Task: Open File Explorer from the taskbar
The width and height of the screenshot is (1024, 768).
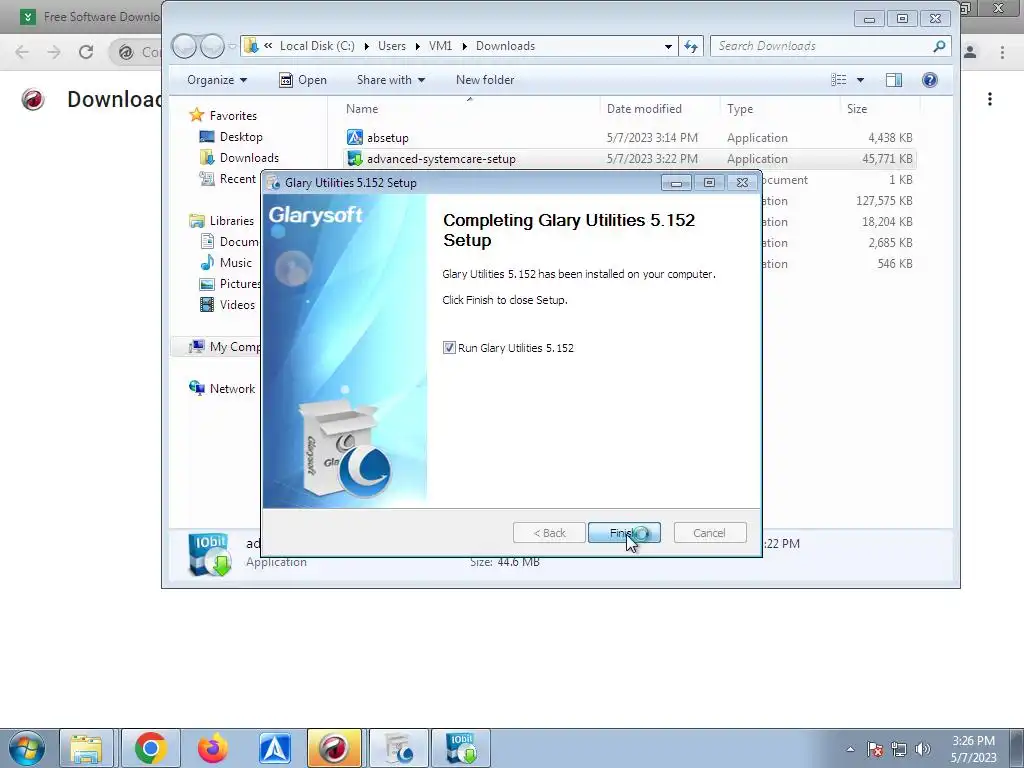Action: [x=86, y=748]
